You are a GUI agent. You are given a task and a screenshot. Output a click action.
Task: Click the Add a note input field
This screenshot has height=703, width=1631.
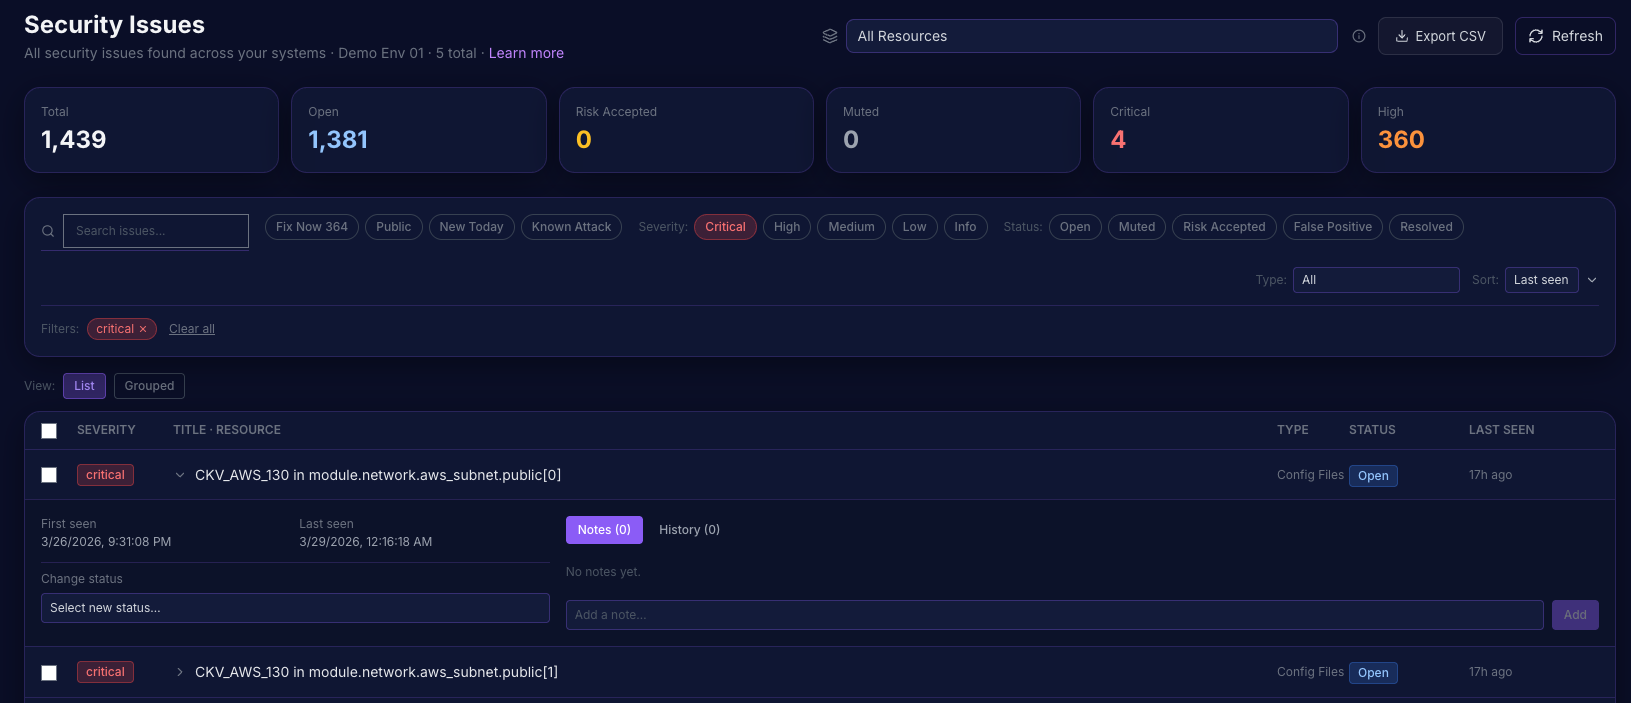pyautogui.click(x=1054, y=615)
